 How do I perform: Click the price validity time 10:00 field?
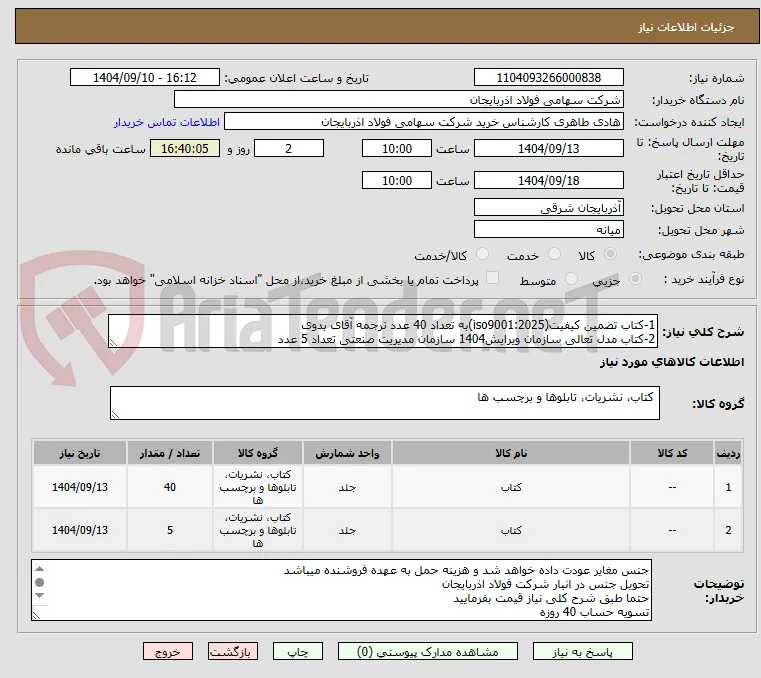tap(397, 181)
